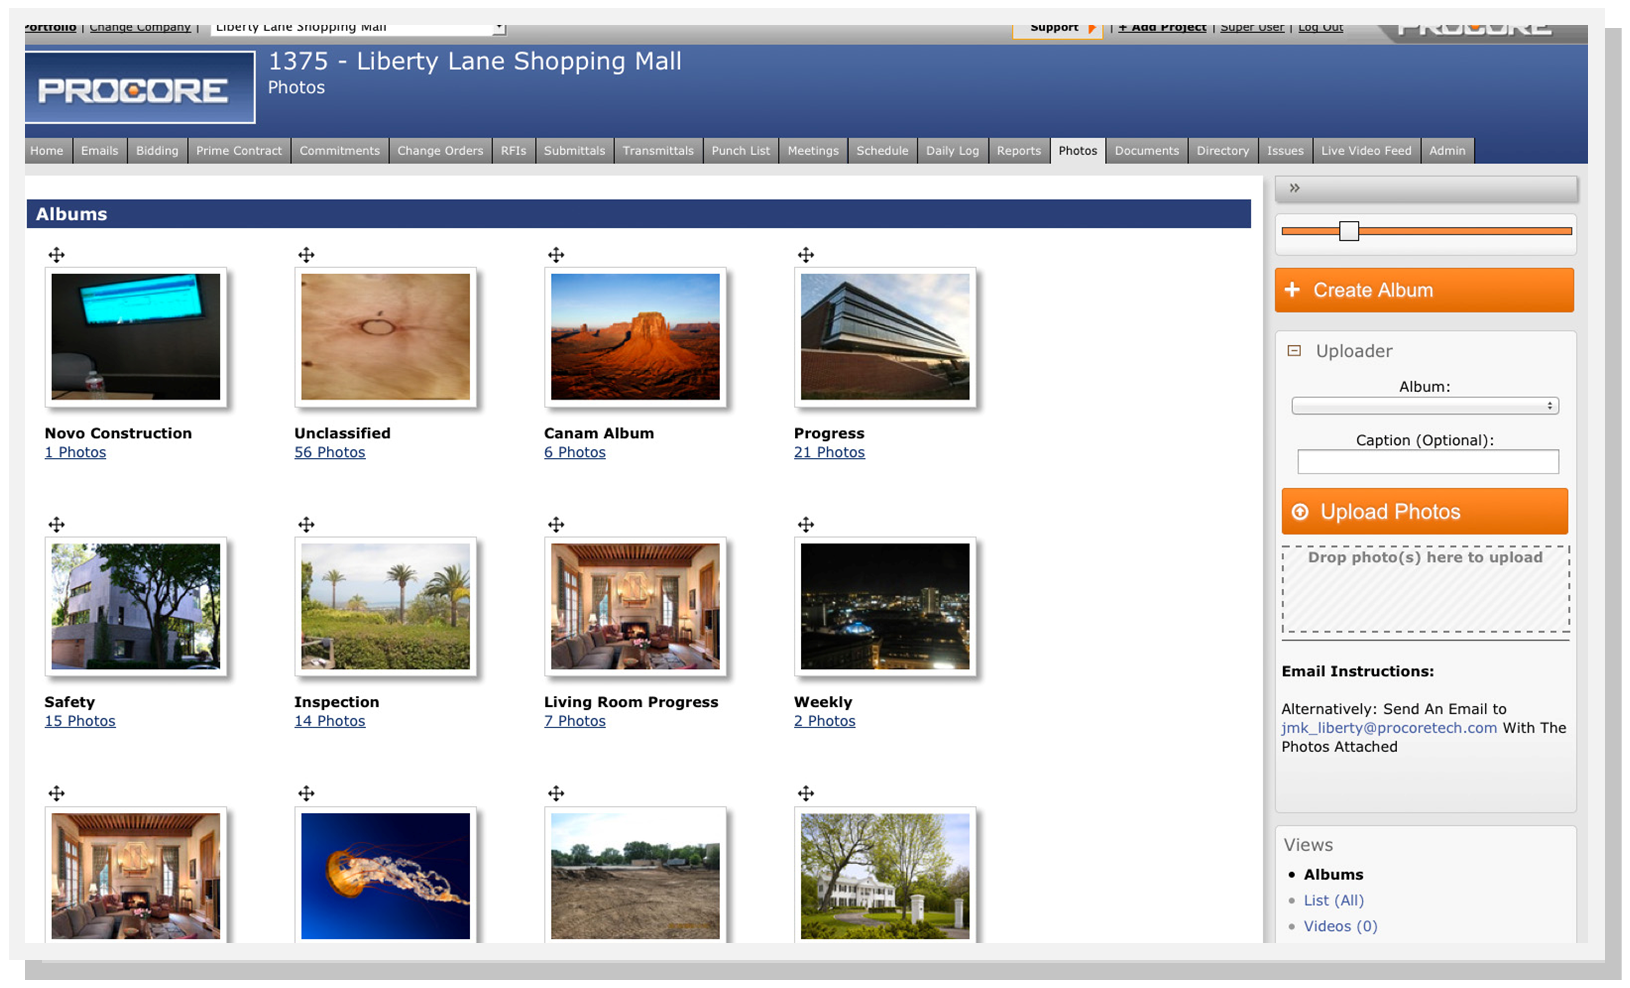Switch to the Daily Log tab

(x=952, y=151)
